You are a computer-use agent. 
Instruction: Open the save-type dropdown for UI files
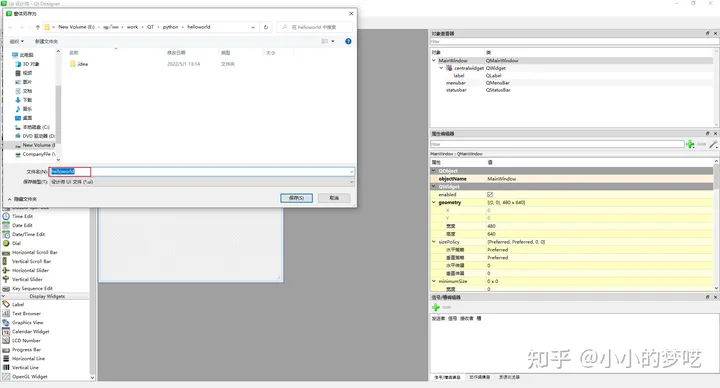pos(202,182)
